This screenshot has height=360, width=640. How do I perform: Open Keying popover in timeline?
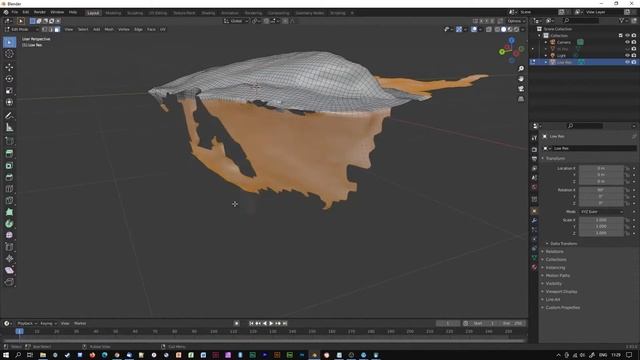pyautogui.click(x=48, y=323)
